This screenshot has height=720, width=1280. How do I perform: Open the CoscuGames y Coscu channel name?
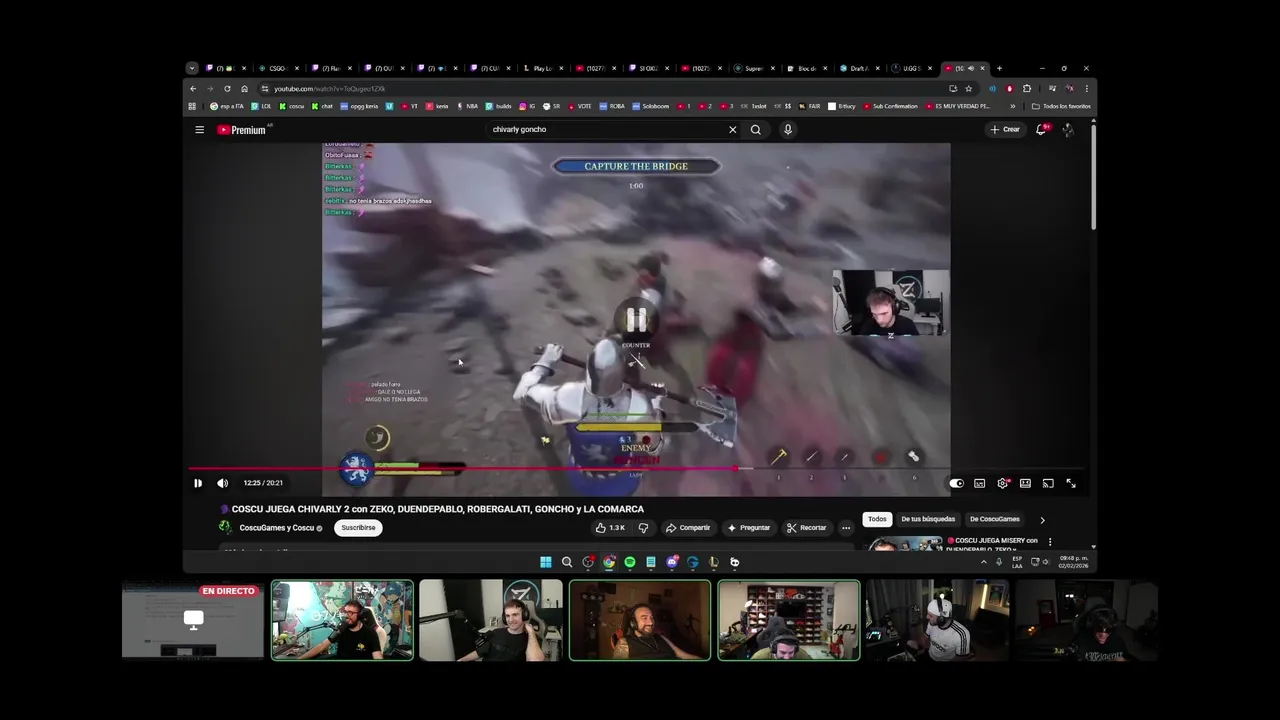(277, 528)
